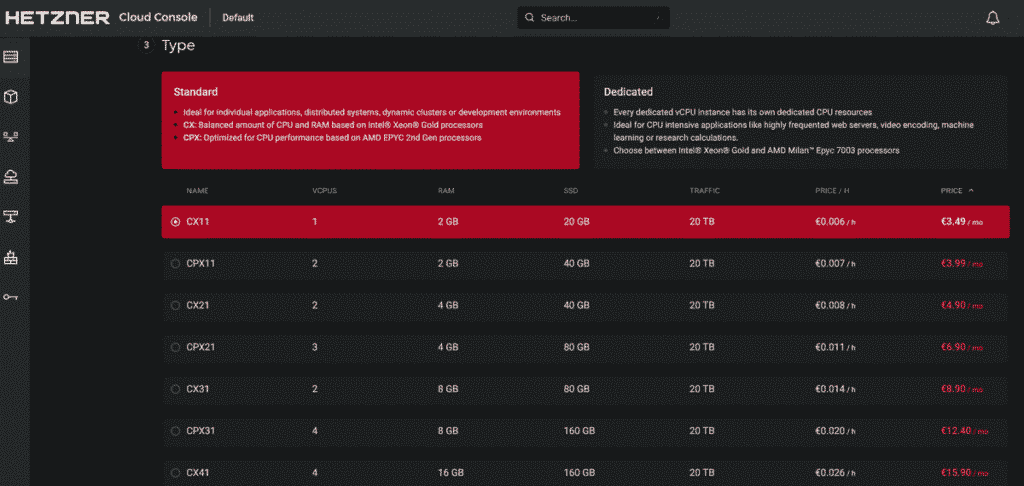The width and height of the screenshot is (1024, 486).
Task: Click the €8.90 / mo price in CX31 row
Action: [961, 389]
